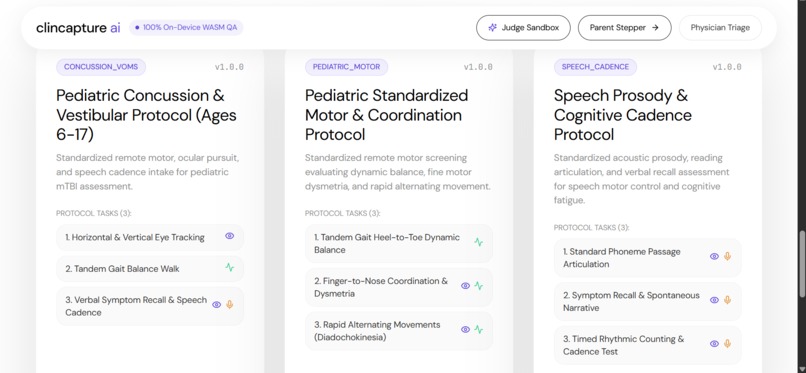Viewport: 806px width, 373px height.
Task: Click the clincapture ai logo
Action: [78, 28]
